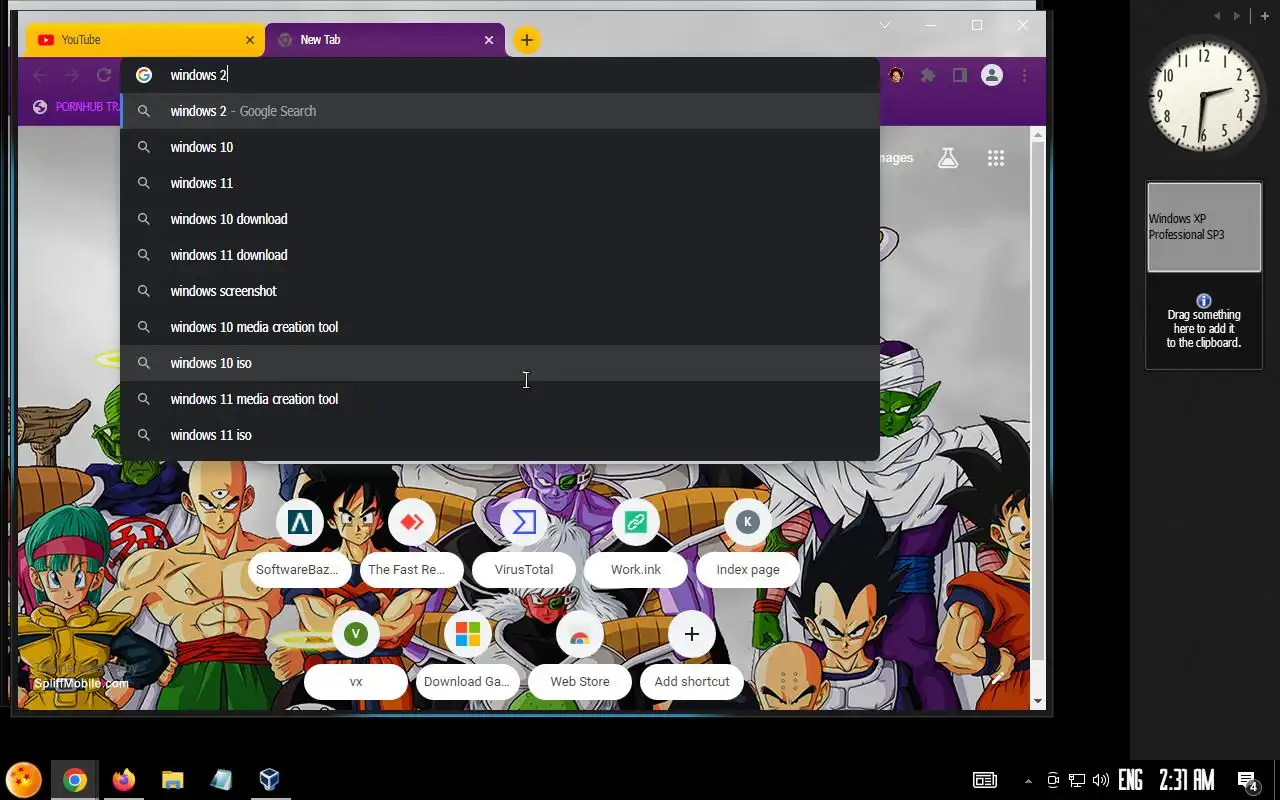Select 'windows 10 download' suggestion
The width and height of the screenshot is (1280, 800).
[x=500, y=219]
